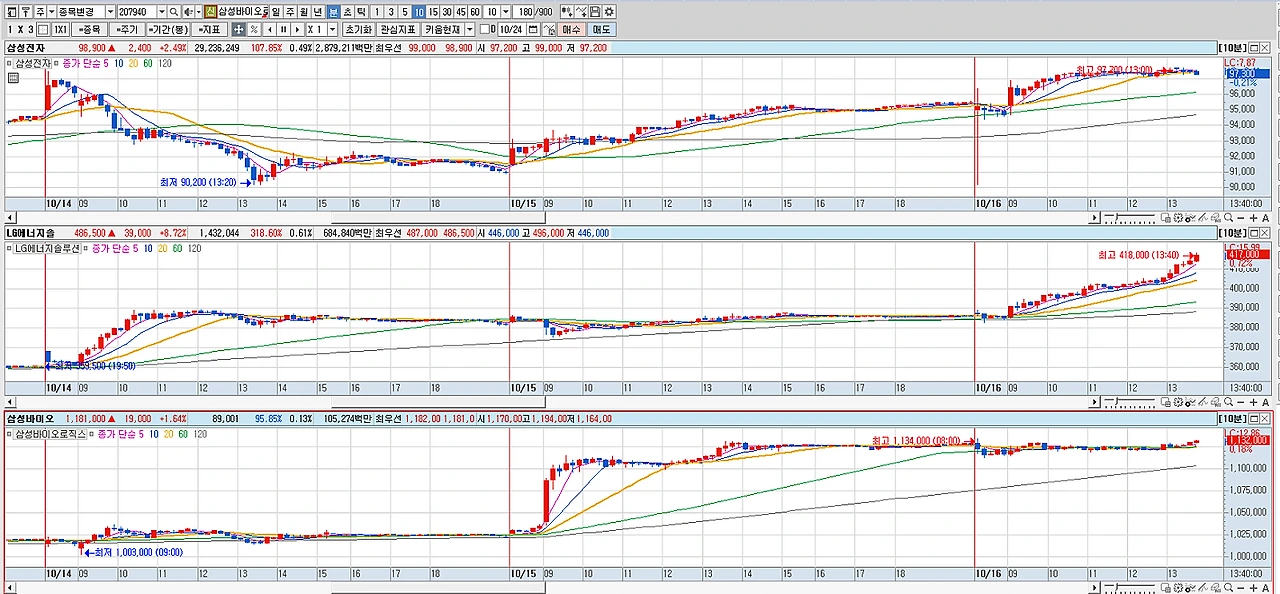Click the minus zoom-out icon under 삼성바이오 chart
The image size is (1280, 594).
[x=1240, y=587]
